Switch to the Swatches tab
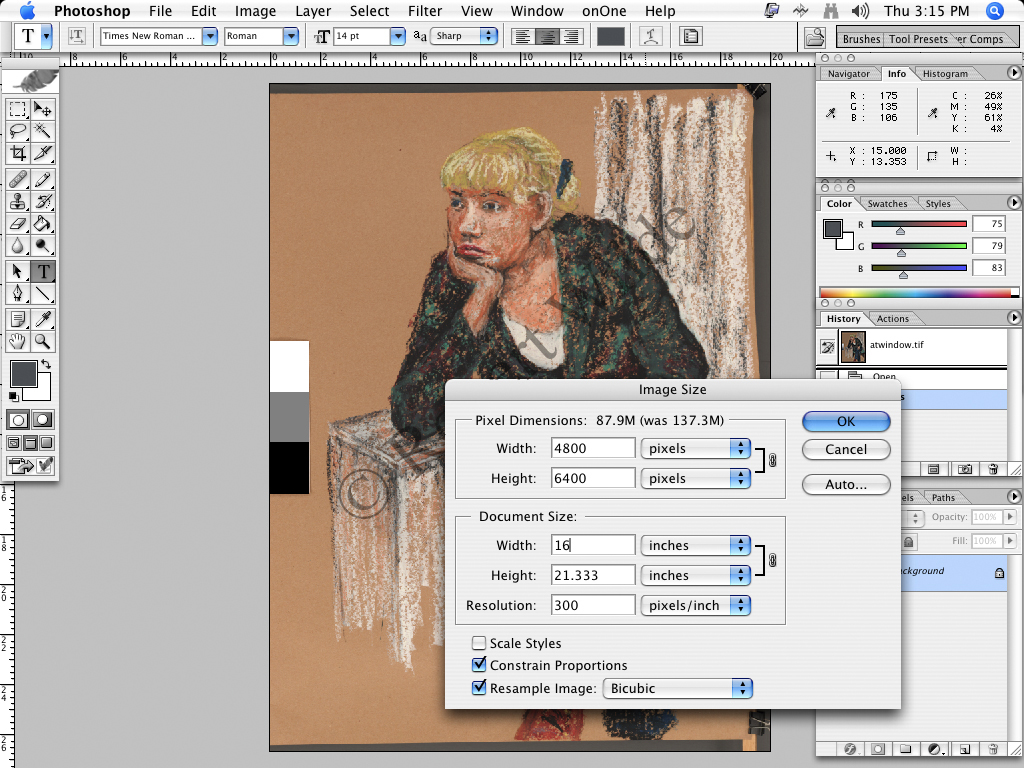 [887, 204]
